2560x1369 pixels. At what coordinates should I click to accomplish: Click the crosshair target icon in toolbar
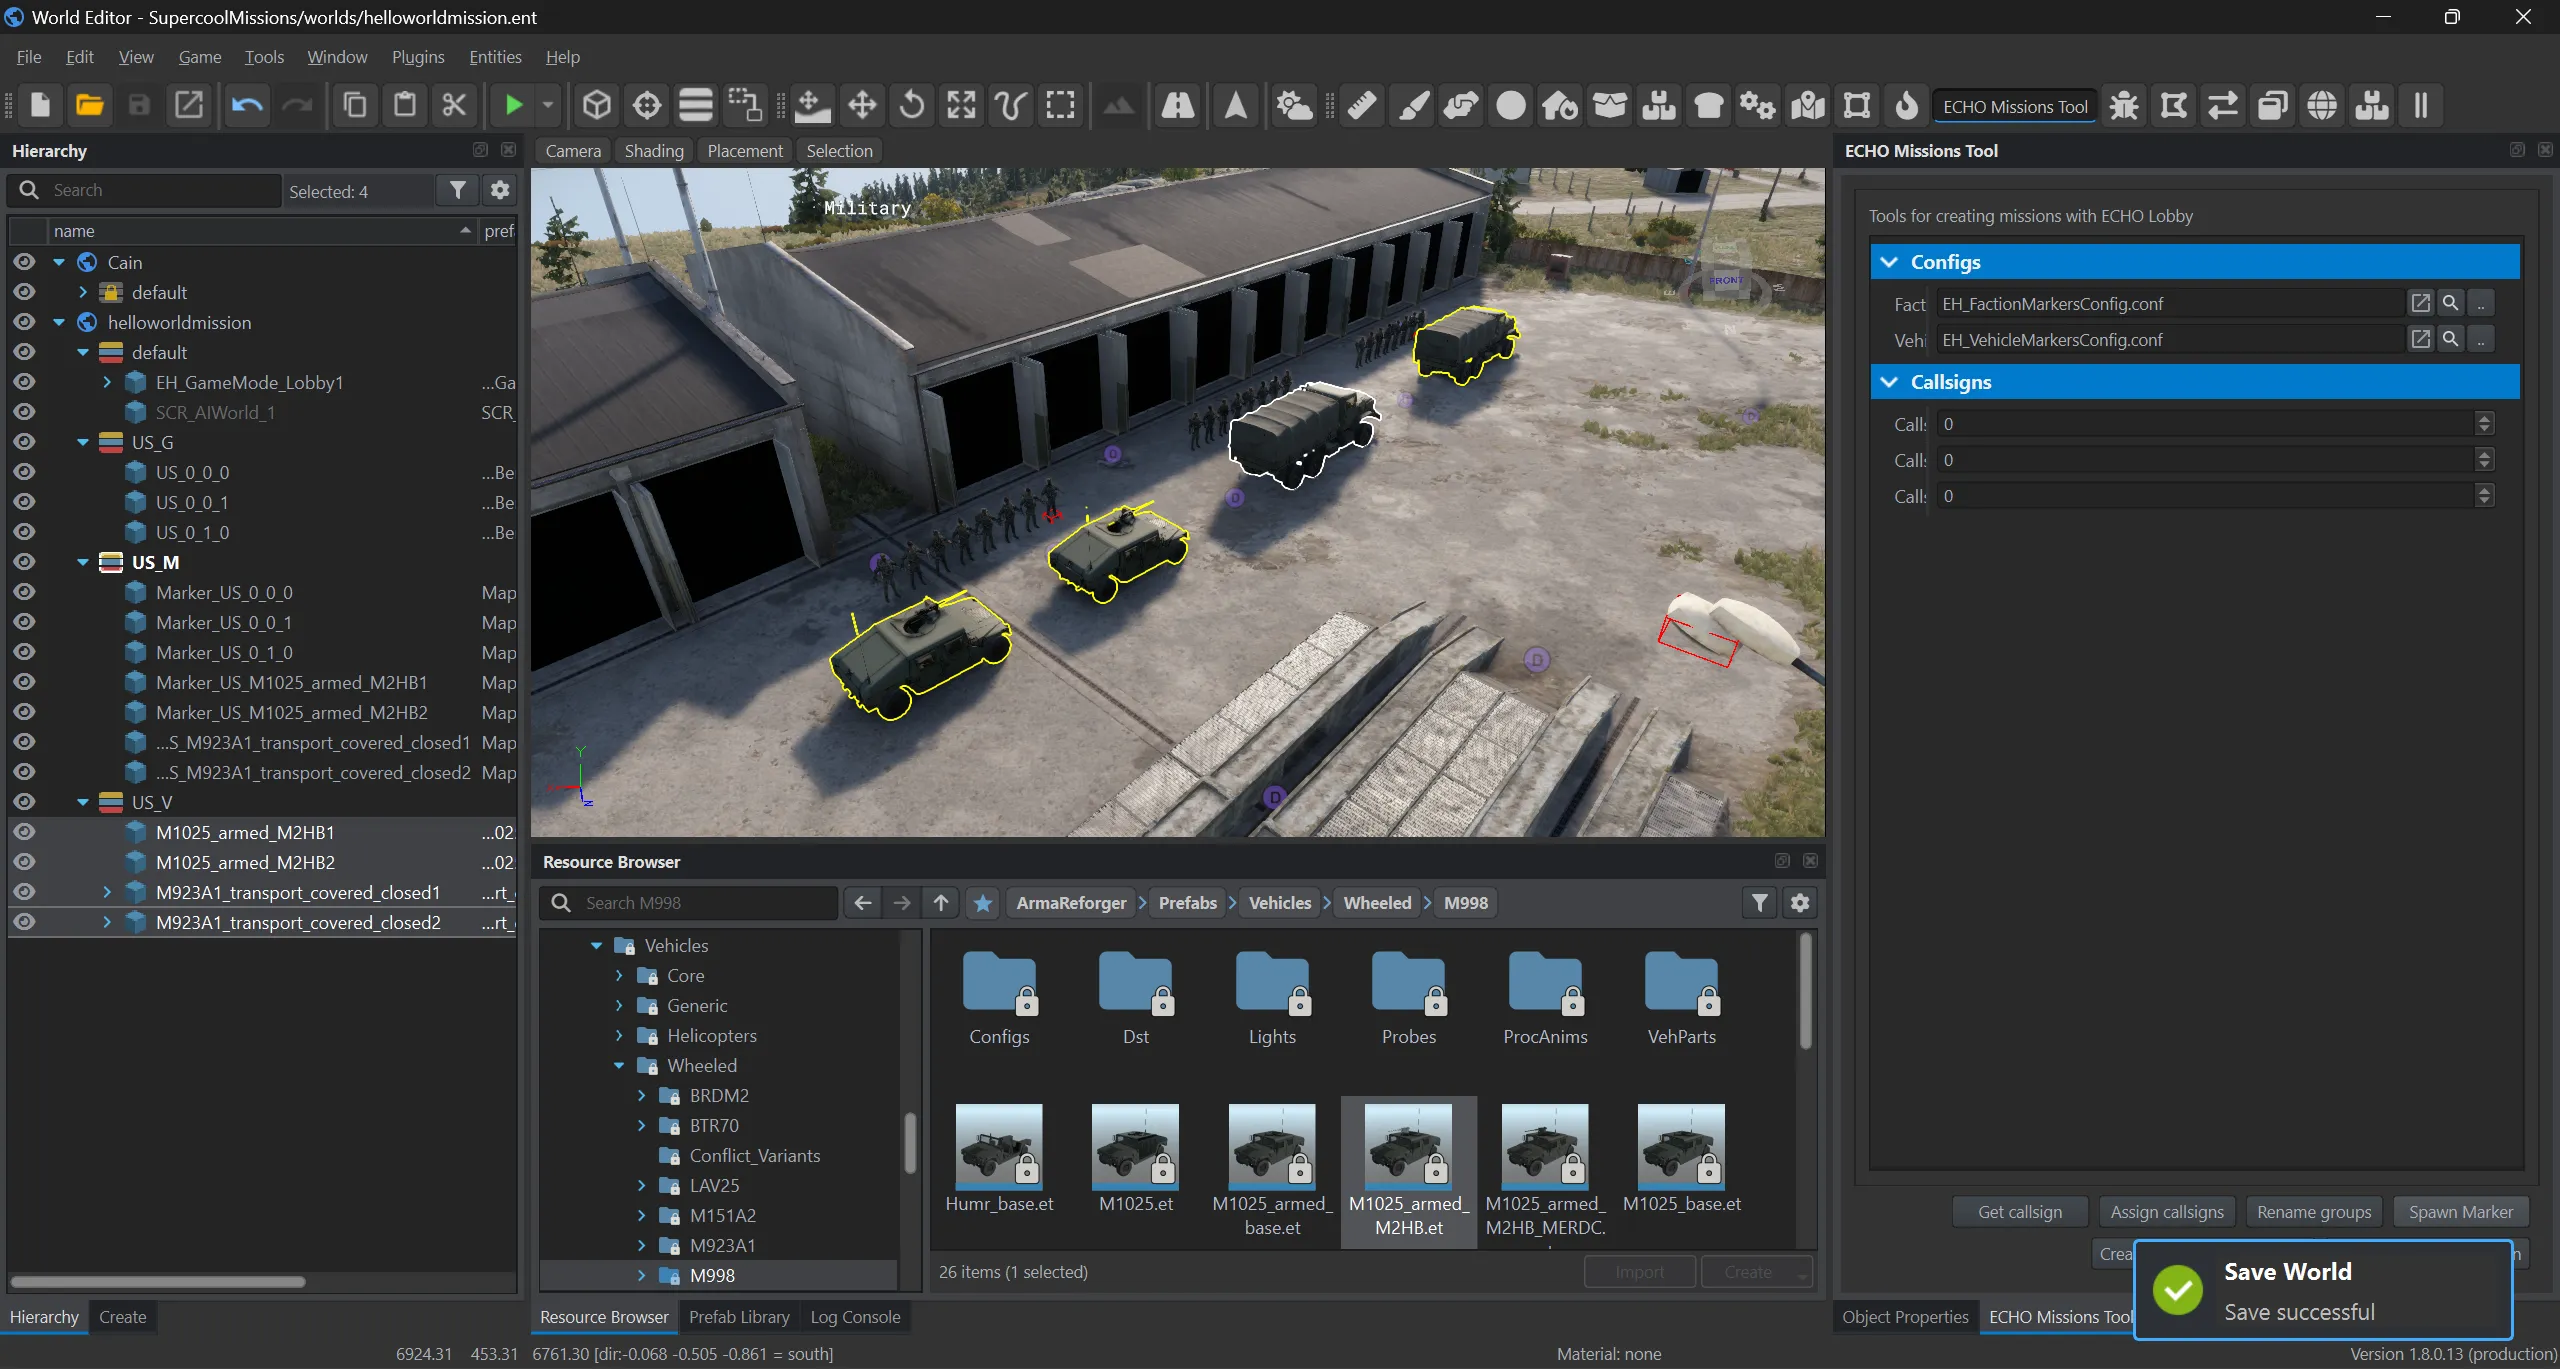(647, 105)
